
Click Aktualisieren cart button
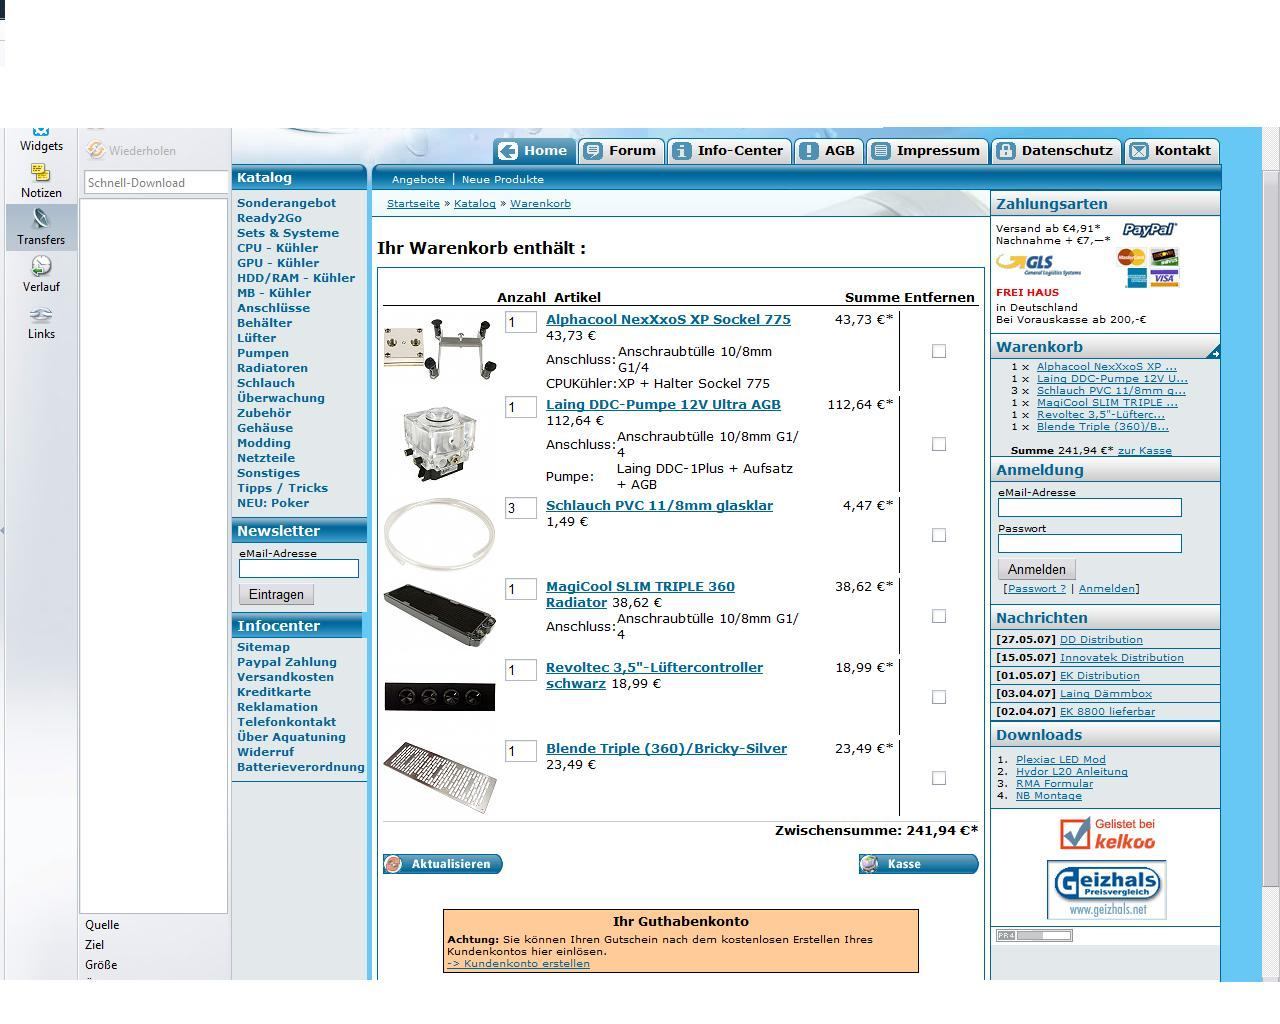[x=442, y=864]
